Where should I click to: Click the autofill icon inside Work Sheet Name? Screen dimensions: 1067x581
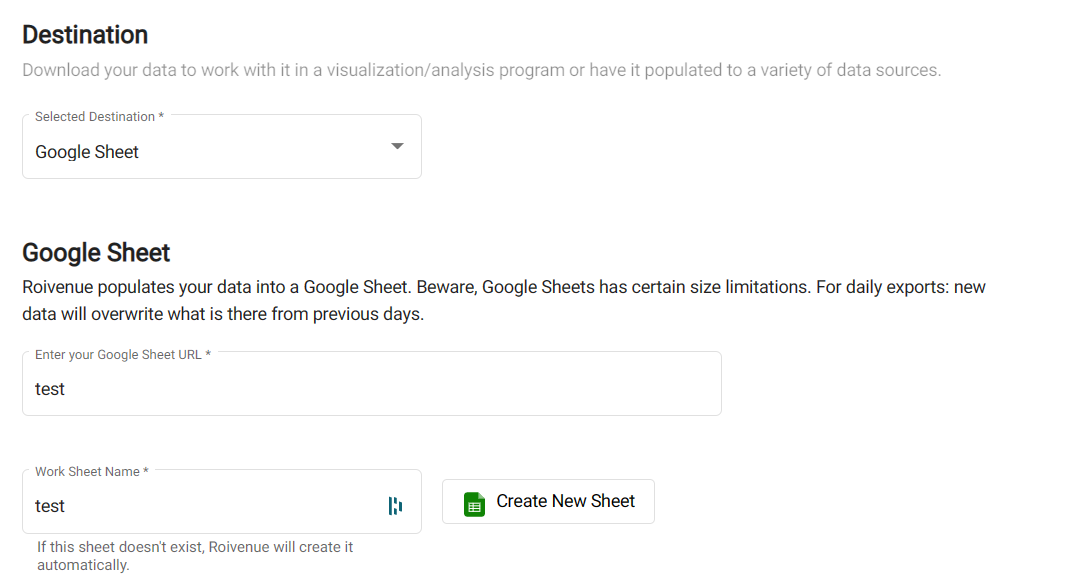tap(395, 505)
